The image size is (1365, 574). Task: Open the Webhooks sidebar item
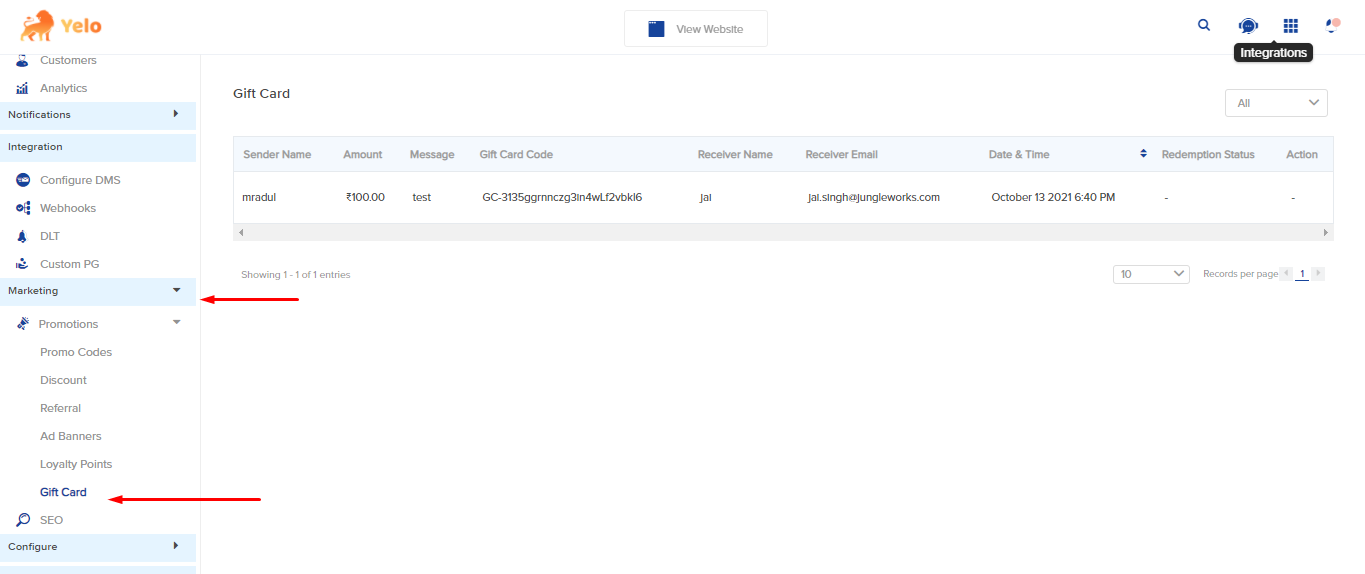67,208
